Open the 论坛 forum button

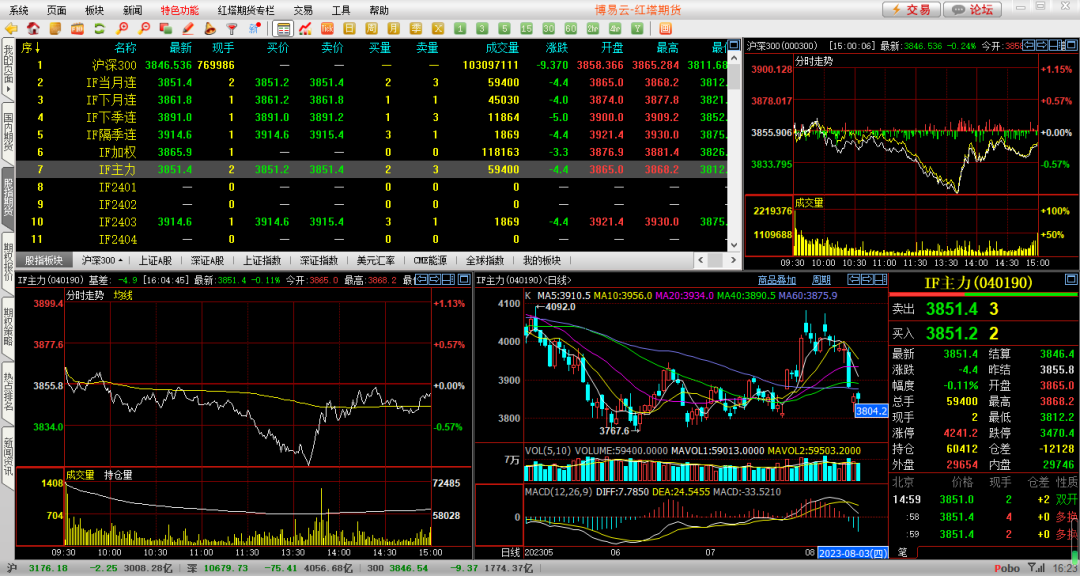click(973, 9)
